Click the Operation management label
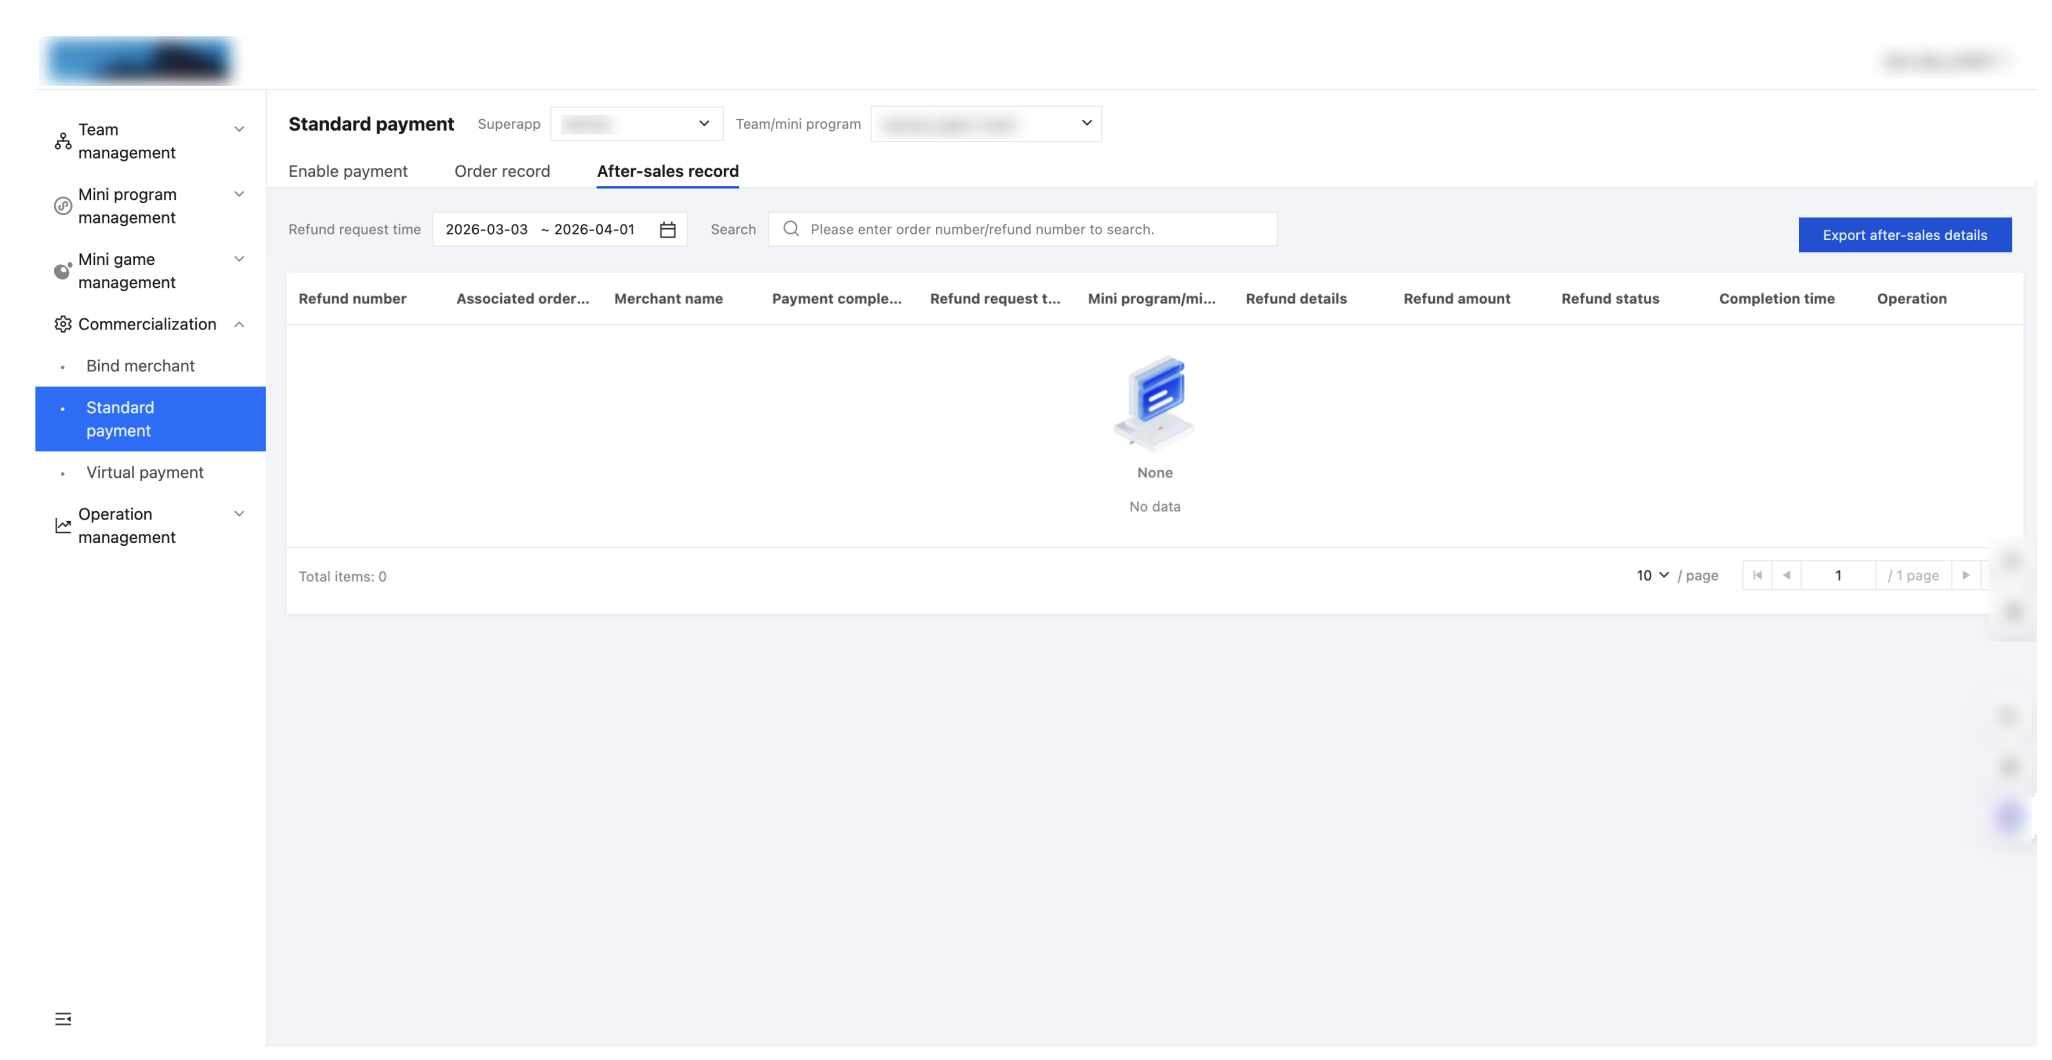 coord(127,526)
